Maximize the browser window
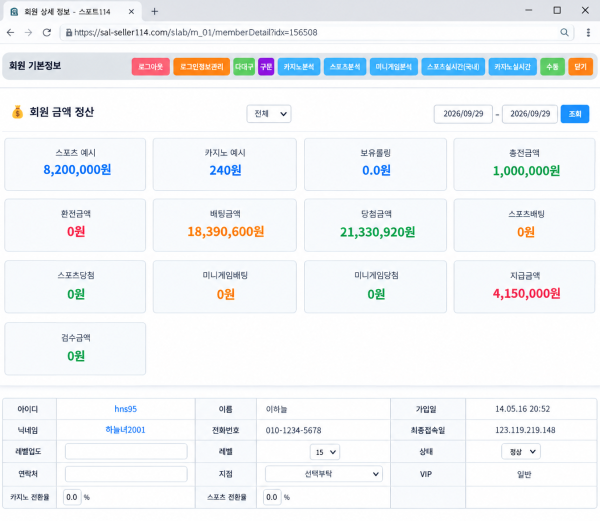600x521 pixels. pyautogui.click(x=557, y=10)
